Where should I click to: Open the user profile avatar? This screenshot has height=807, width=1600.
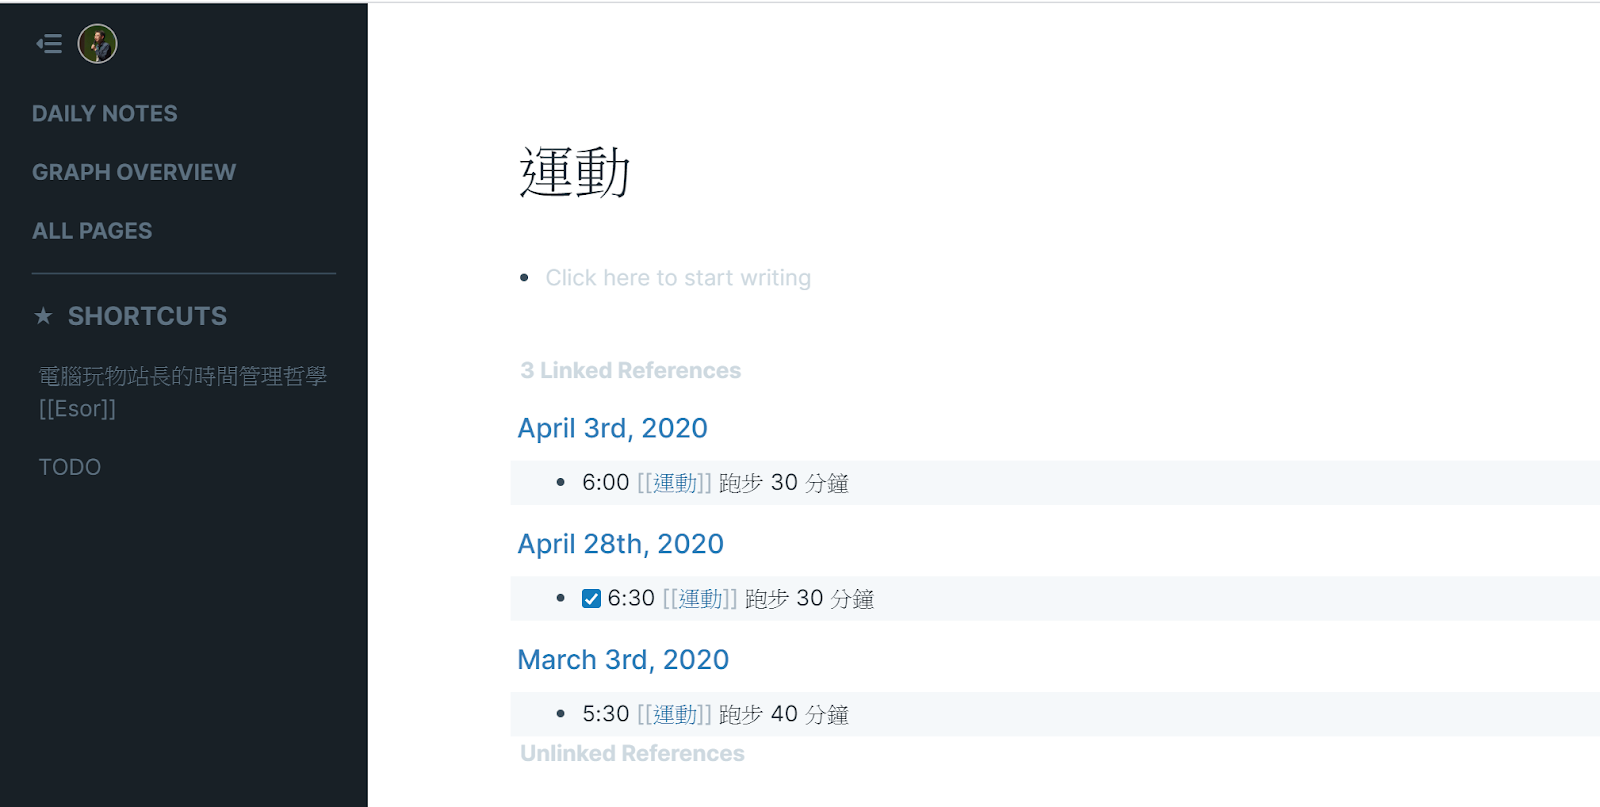98,44
